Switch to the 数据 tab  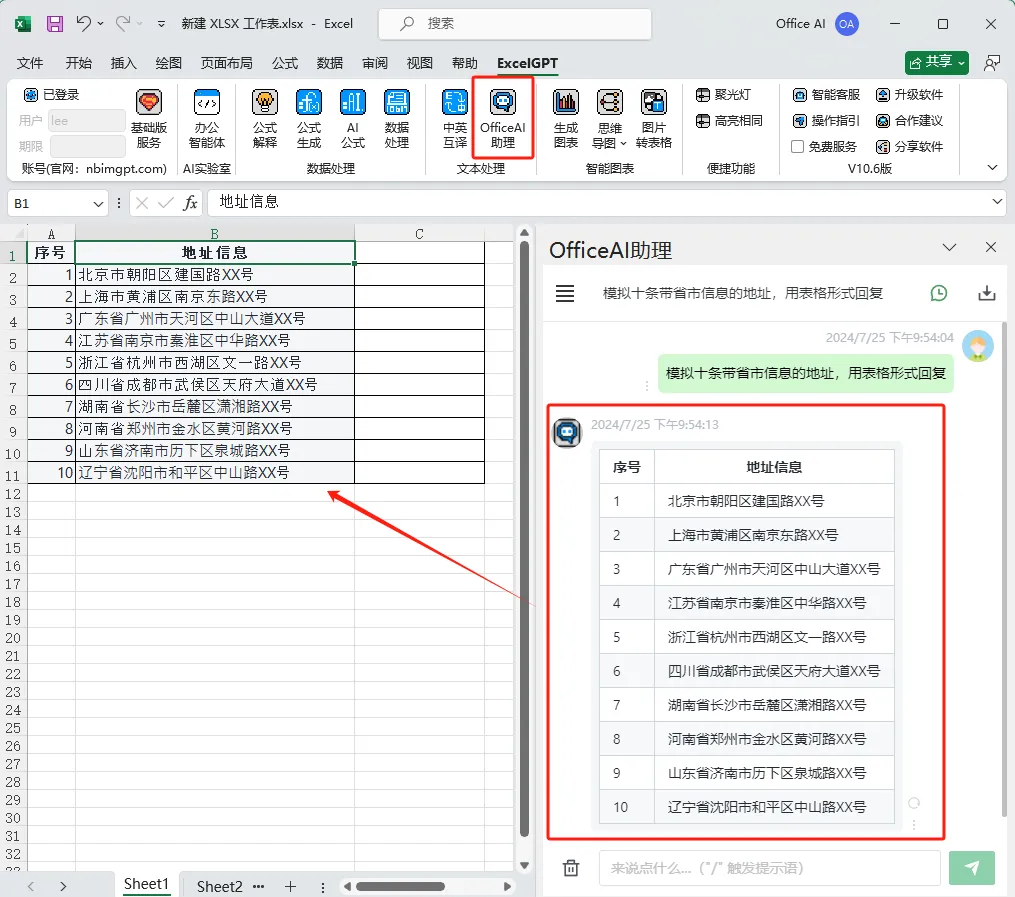click(329, 63)
